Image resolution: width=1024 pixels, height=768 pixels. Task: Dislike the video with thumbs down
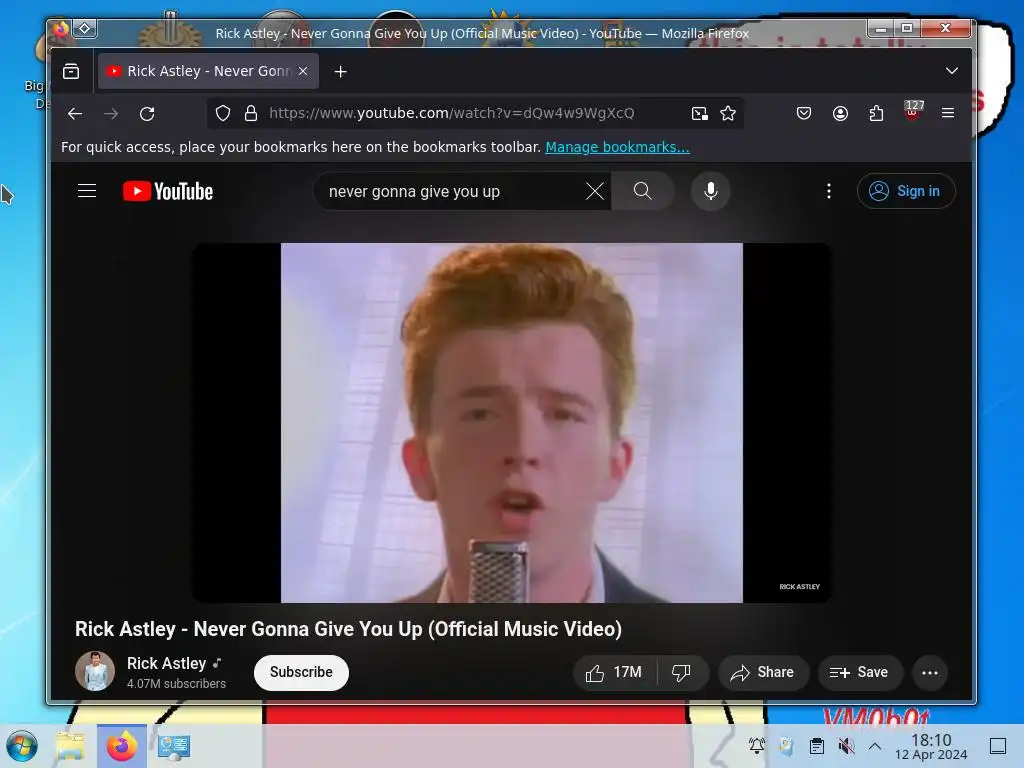682,673
